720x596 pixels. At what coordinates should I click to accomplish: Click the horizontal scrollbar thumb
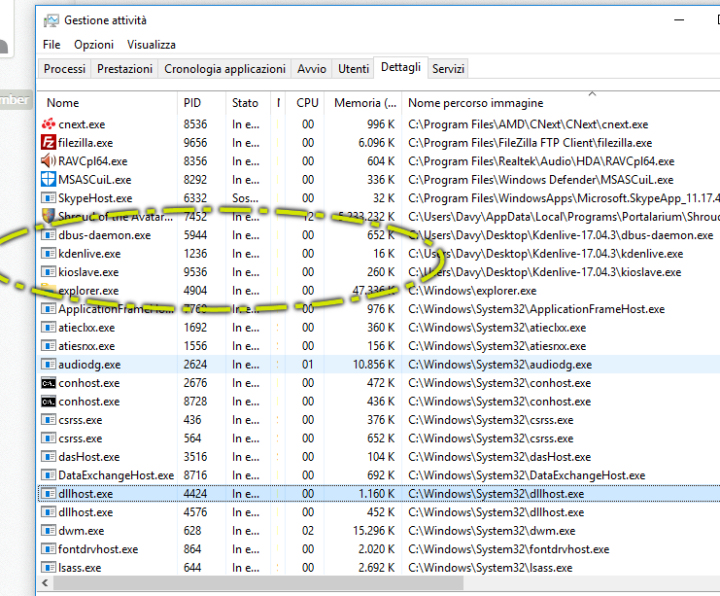tap(258, 583)
